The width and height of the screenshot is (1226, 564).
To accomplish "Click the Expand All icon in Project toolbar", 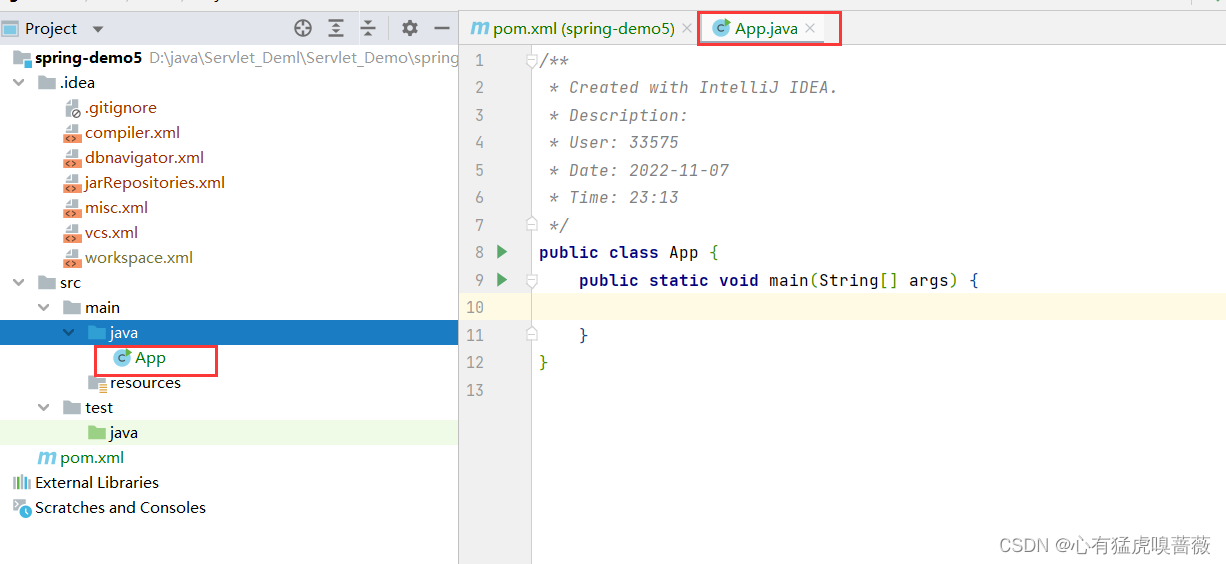I will click(336, 28).
